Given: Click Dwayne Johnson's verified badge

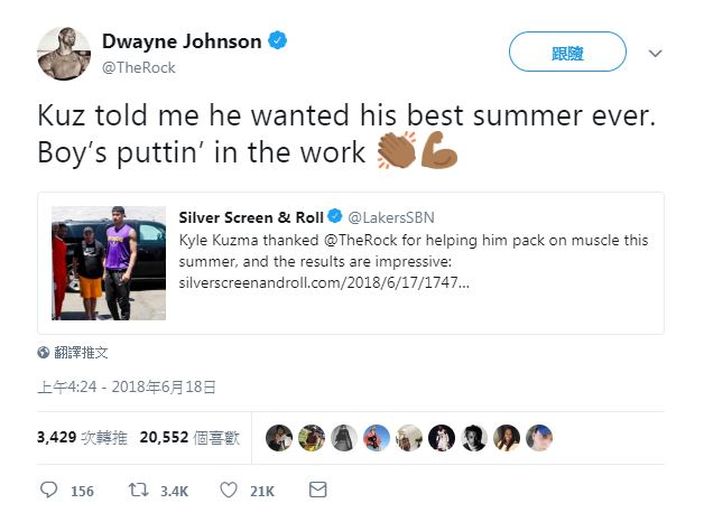Looking at the screenshot, I should (277, 41).
